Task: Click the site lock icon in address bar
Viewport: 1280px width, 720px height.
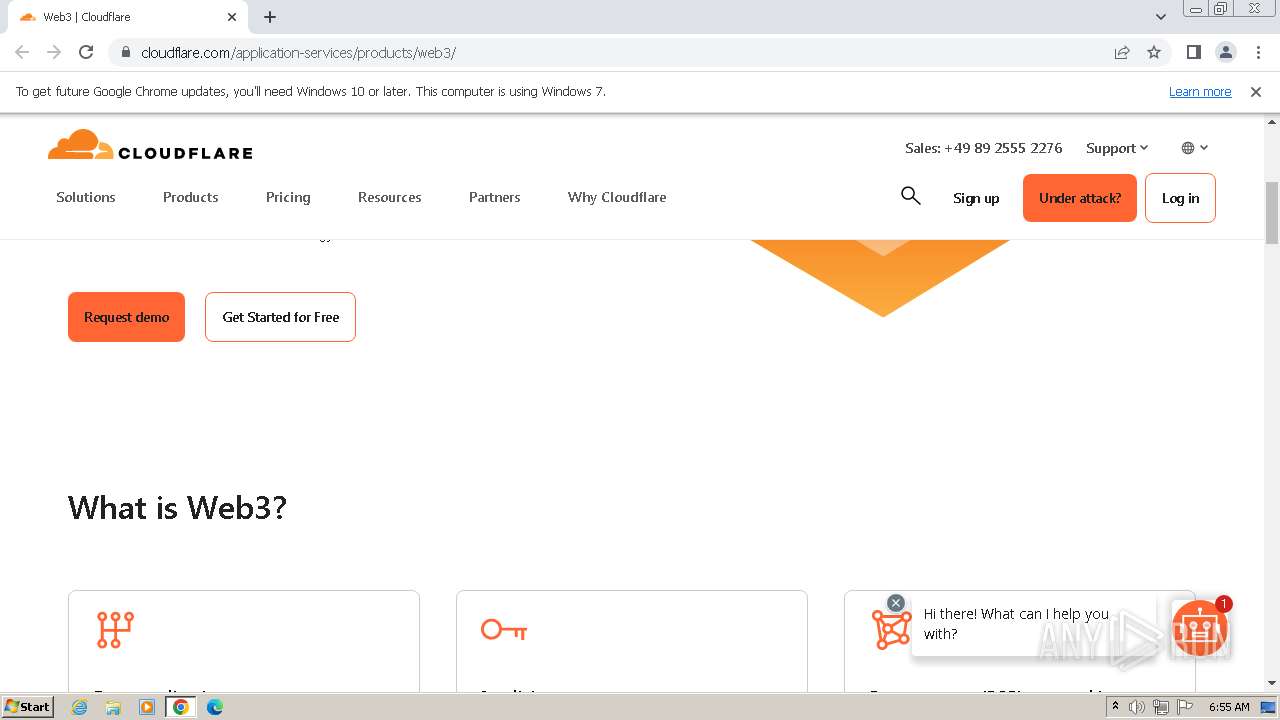Action: (x=125, y=52)
